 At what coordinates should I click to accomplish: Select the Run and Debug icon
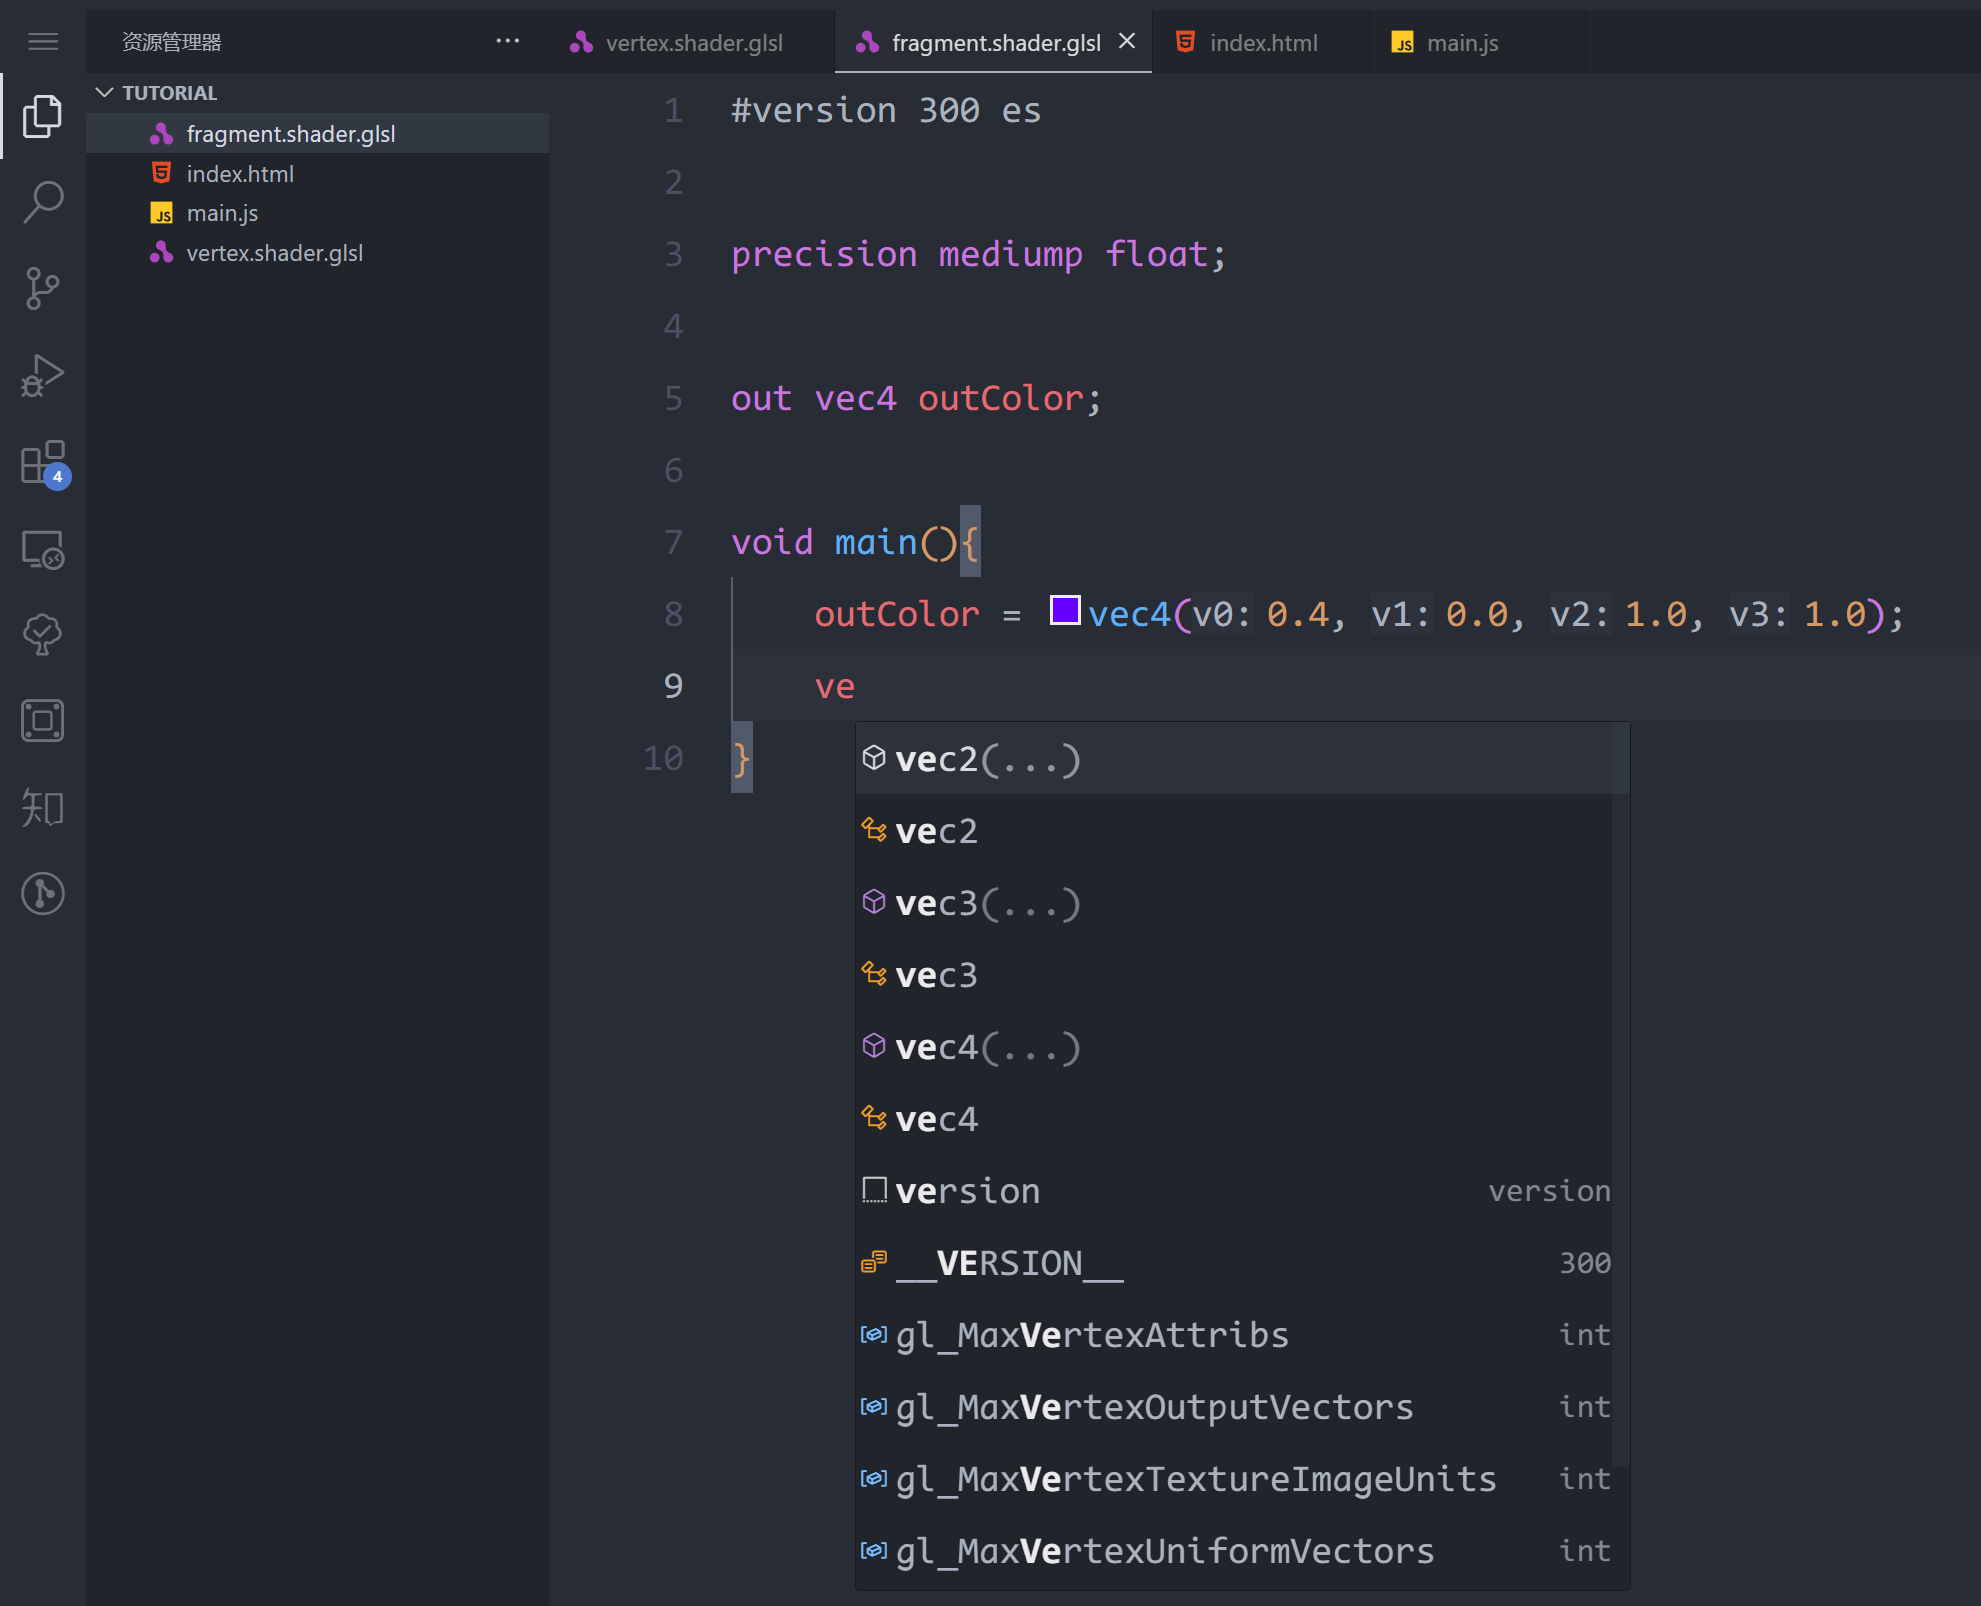(42, 375)
